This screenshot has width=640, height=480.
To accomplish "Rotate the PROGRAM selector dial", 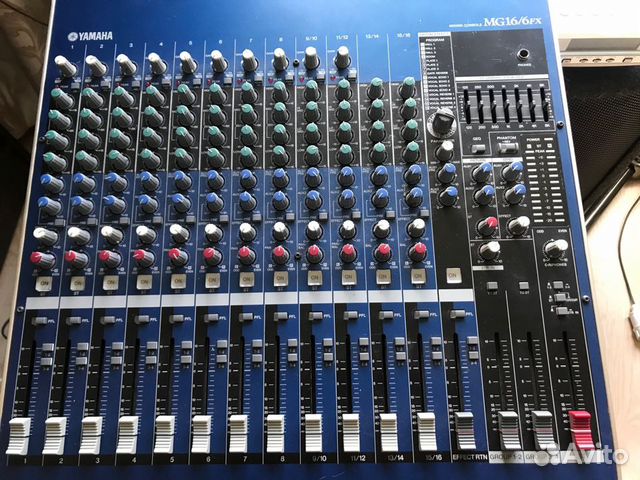I will click(x=442, y=122).
